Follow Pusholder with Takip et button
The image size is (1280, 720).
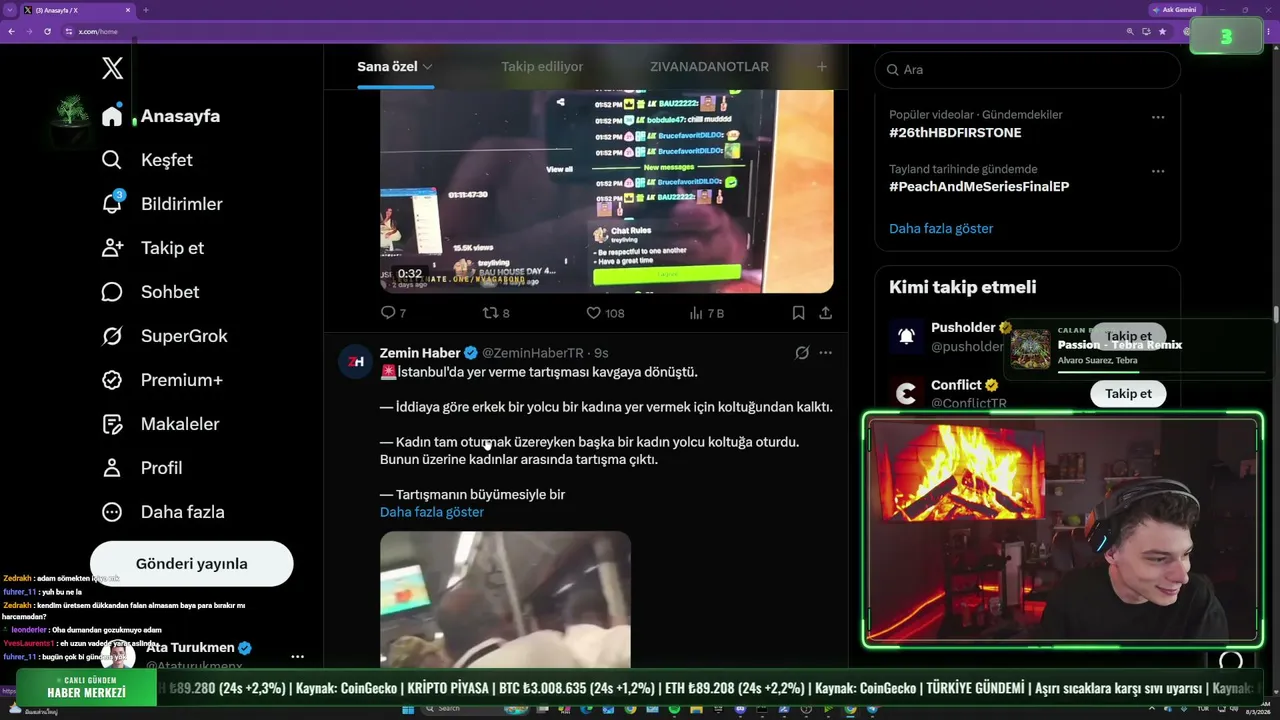coord(1128,336)
